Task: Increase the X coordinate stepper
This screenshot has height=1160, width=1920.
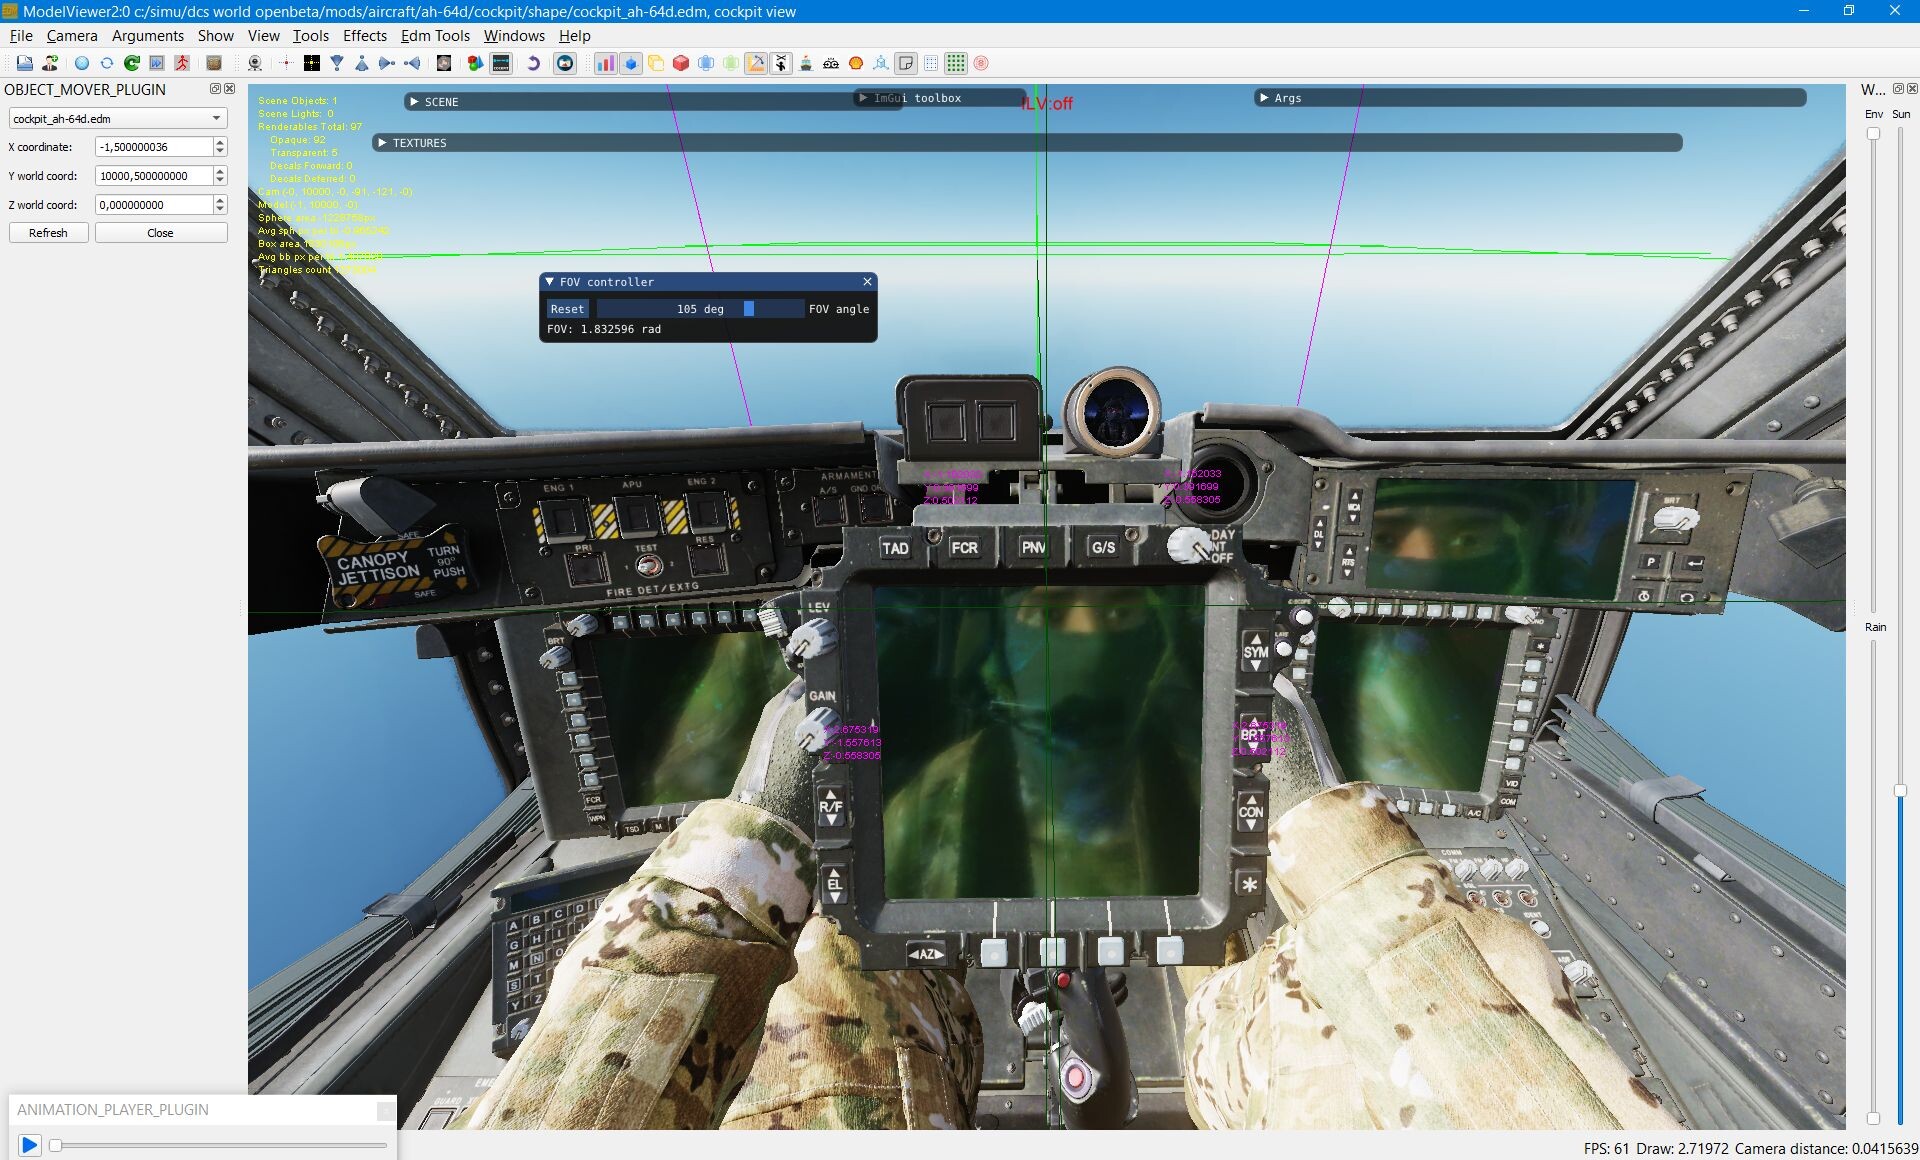Action: pyautogui.click(x=220, y=142)
